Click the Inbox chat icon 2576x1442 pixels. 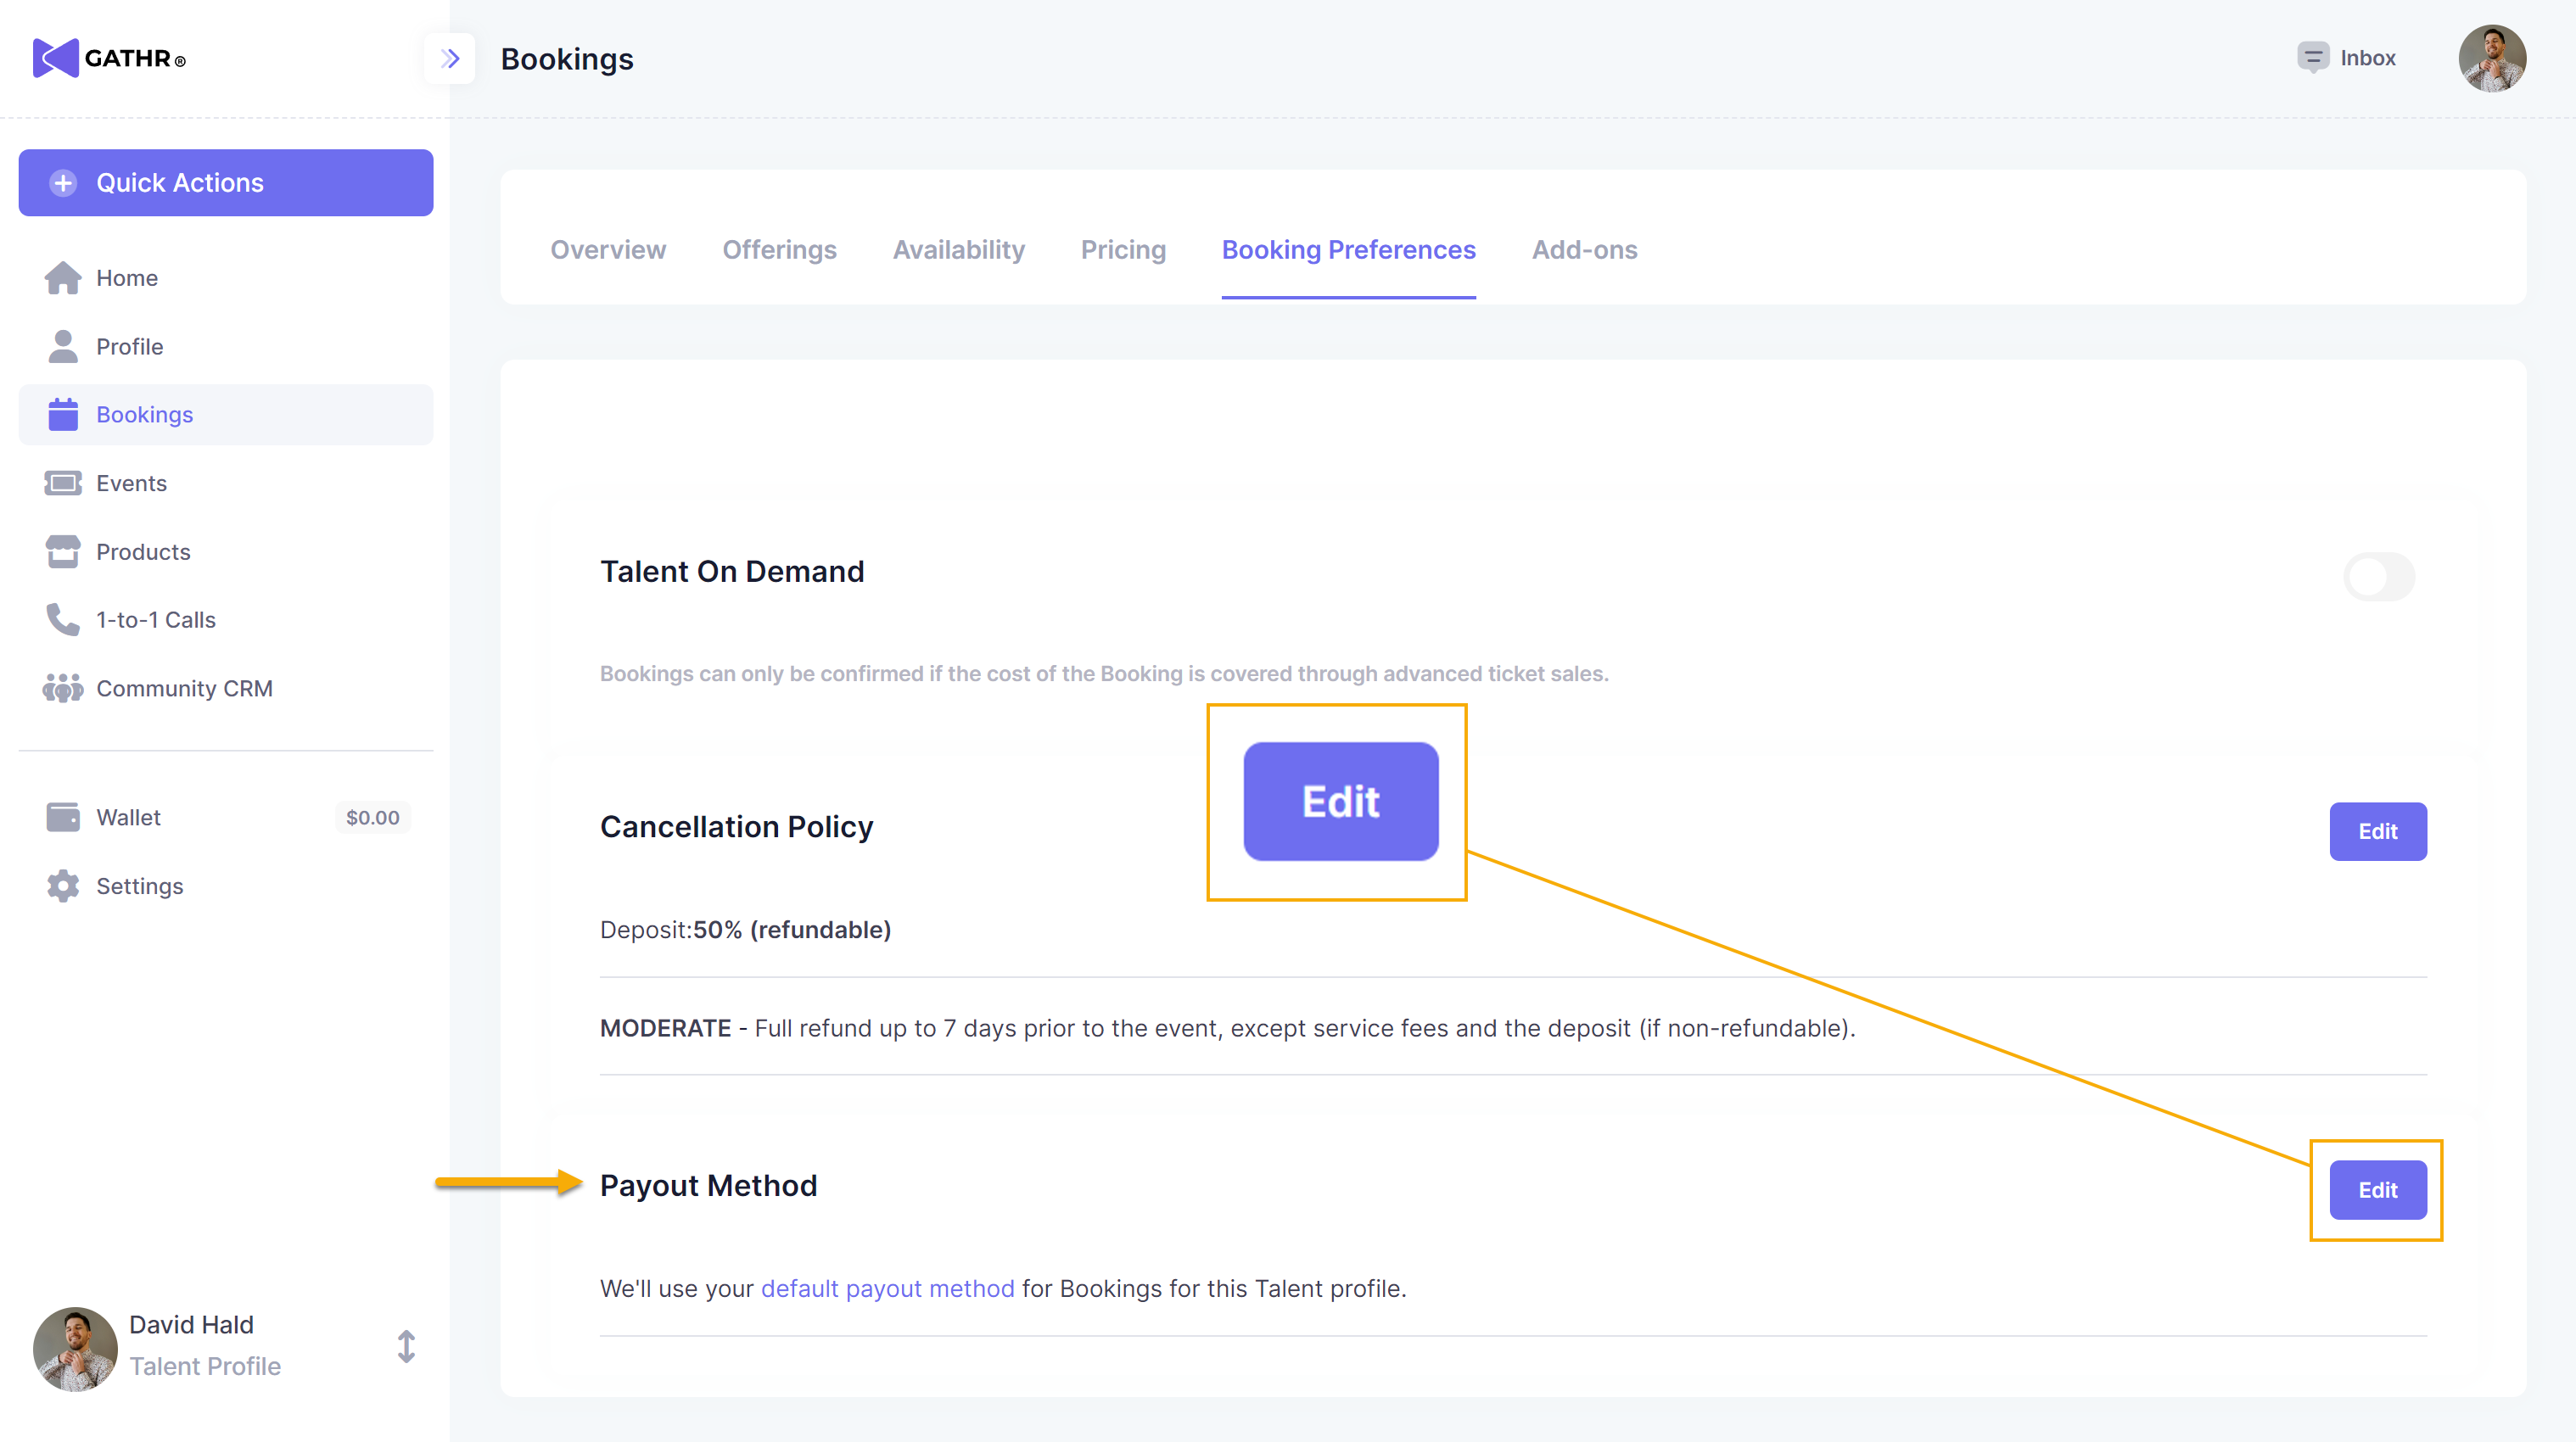click(x=2312, y=58)
